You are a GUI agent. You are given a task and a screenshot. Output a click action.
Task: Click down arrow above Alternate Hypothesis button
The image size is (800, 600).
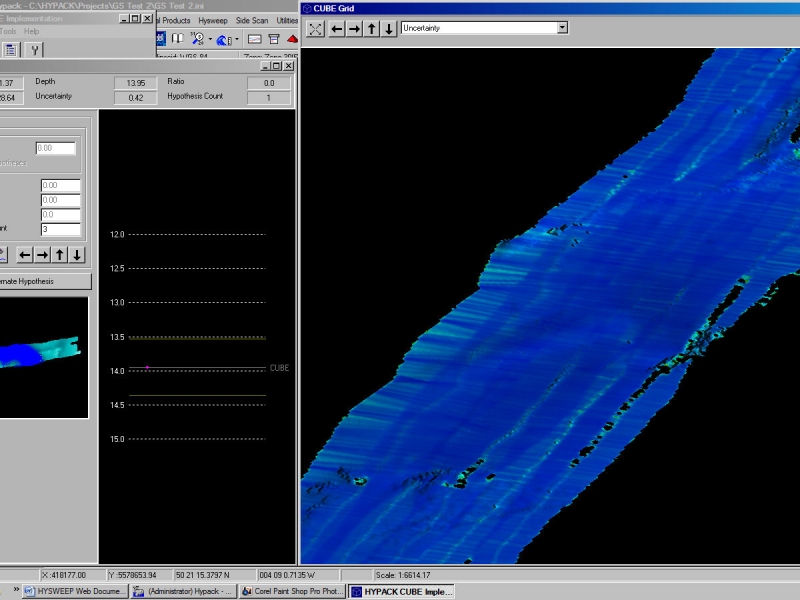[77, 255]
